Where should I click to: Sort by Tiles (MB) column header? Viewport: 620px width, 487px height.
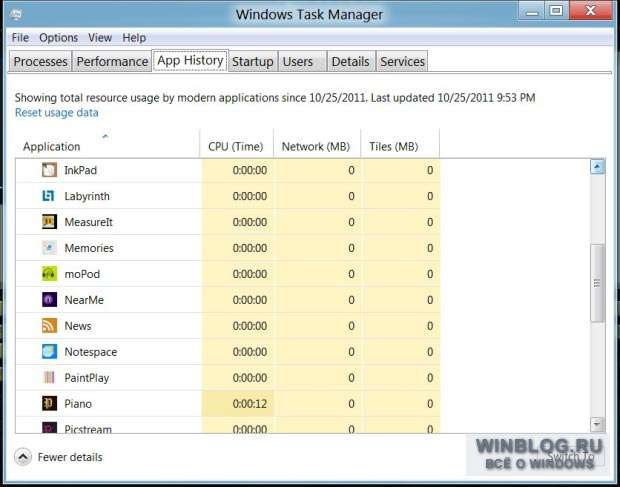(x=400, y=143)
